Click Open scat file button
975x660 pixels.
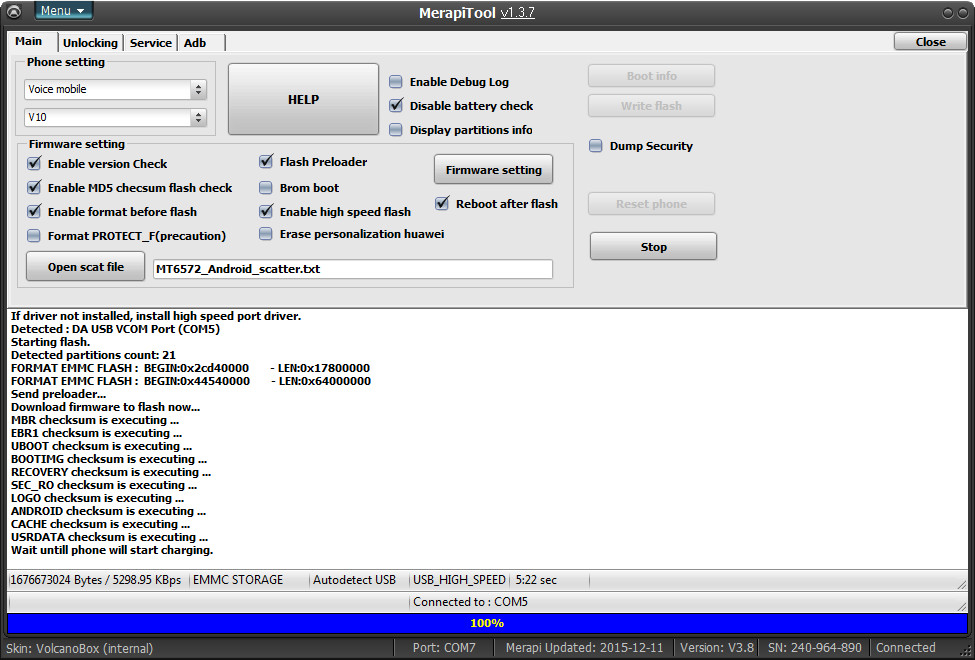[x=86, y=267]
